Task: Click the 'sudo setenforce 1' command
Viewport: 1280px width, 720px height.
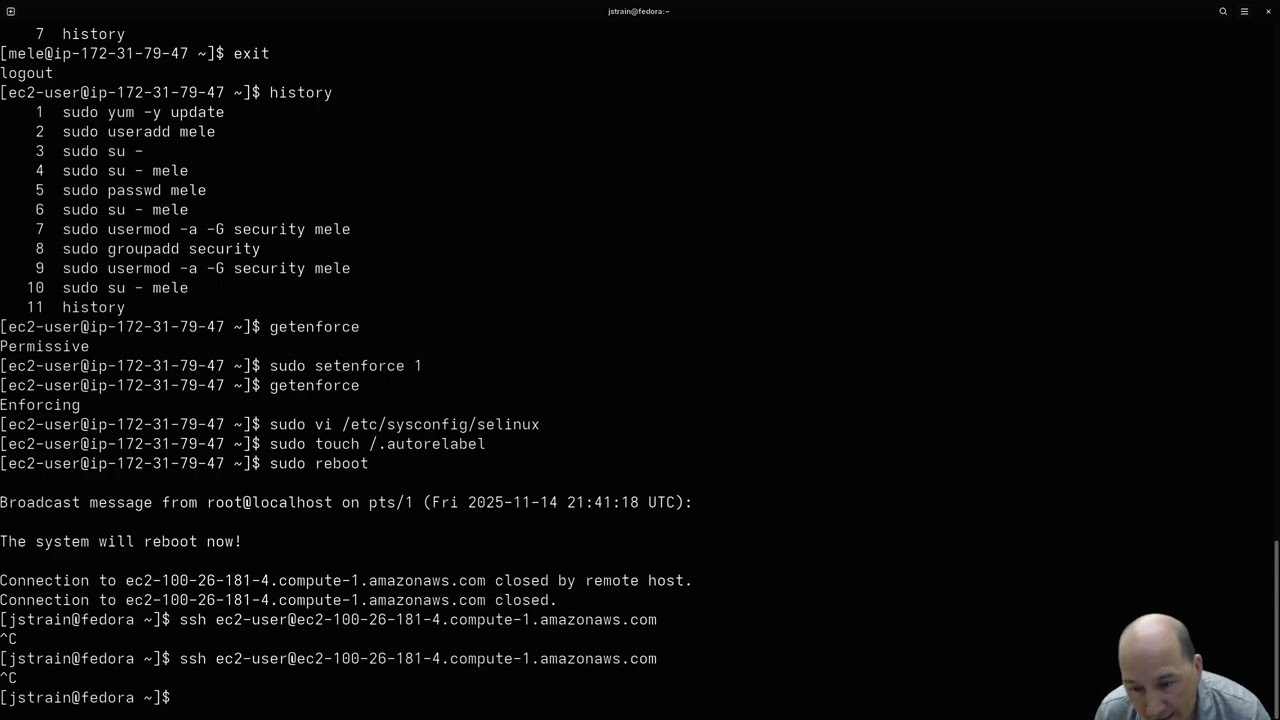Action: click(345, 366)
